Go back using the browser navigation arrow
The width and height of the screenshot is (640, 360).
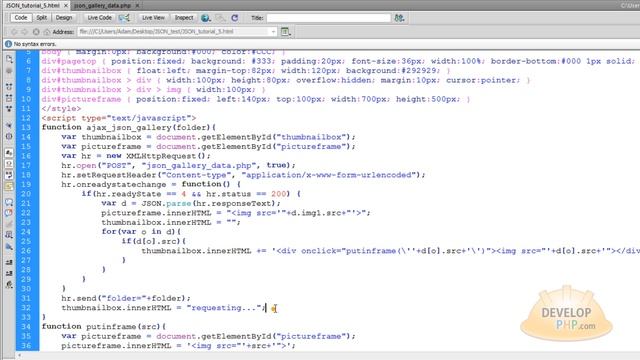pyautogui.click(x=14, y=32)
